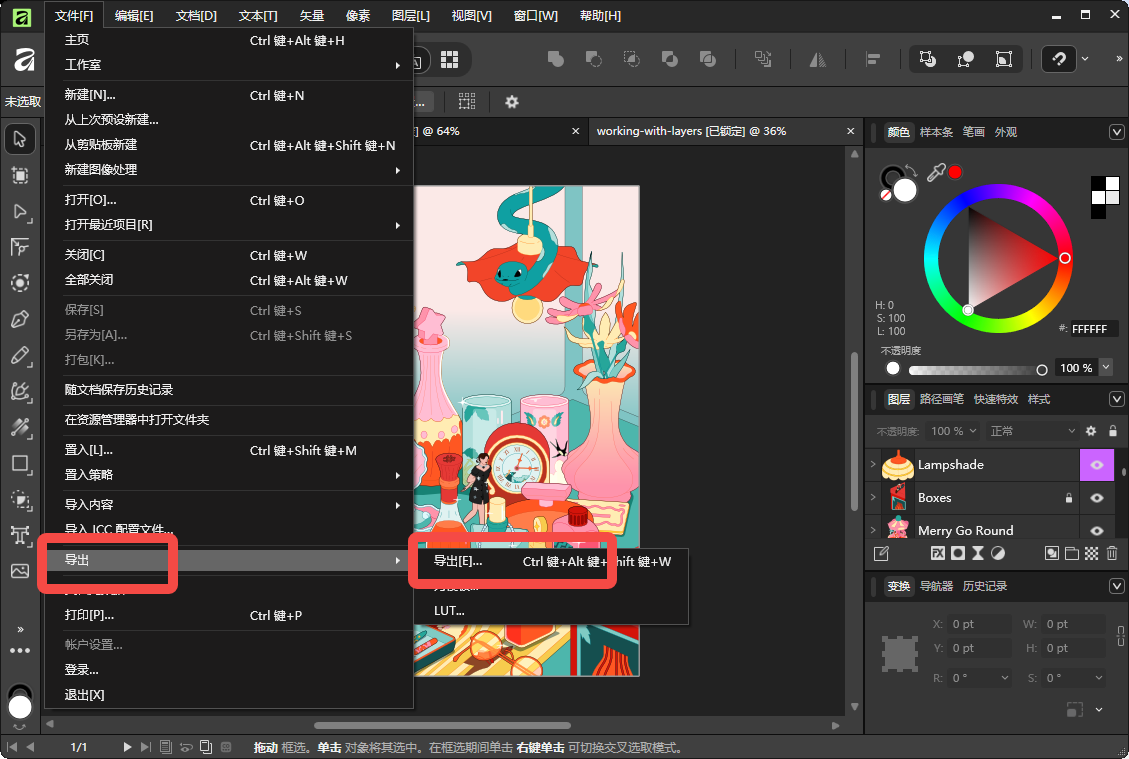Open snapping options dropdown arrow
The height and width of the screenshot is (759, 1129).
tap(1085, 59)
